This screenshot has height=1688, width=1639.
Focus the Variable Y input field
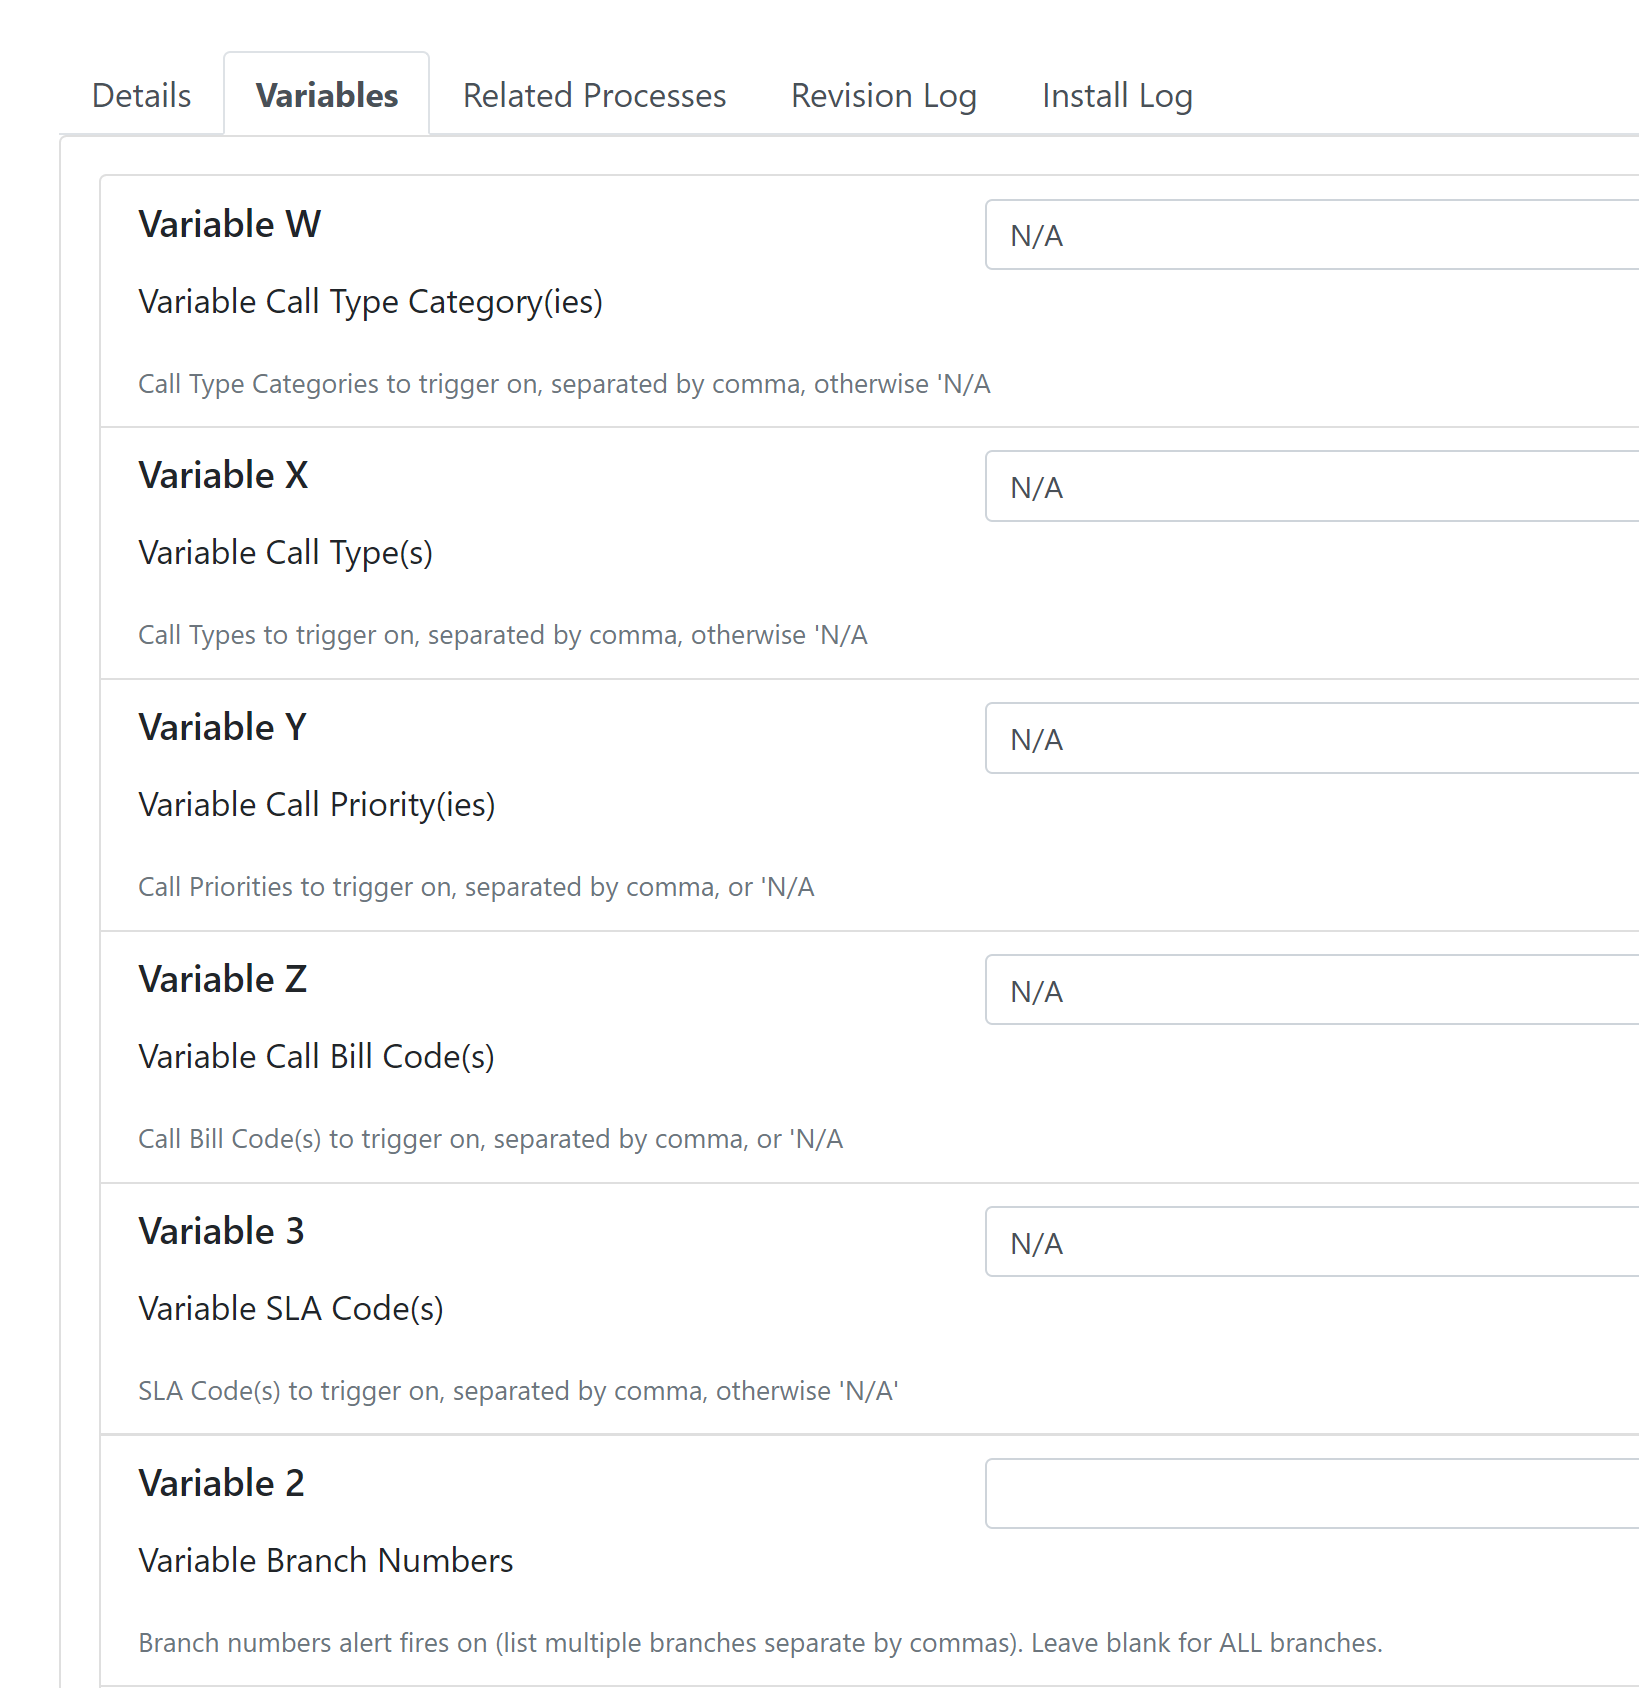(1312, 739)
